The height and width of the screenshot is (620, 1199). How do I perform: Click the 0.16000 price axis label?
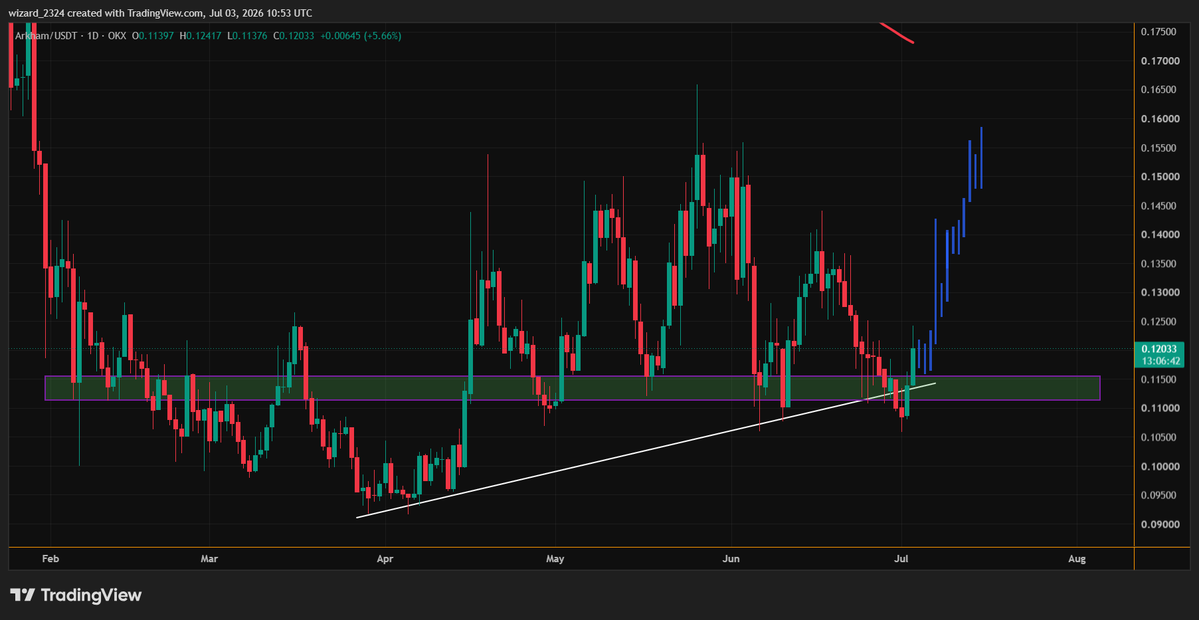point(1158,119)
